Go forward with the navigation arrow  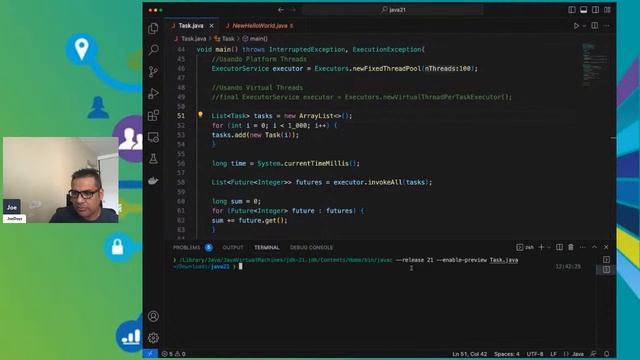pos(293,10)
